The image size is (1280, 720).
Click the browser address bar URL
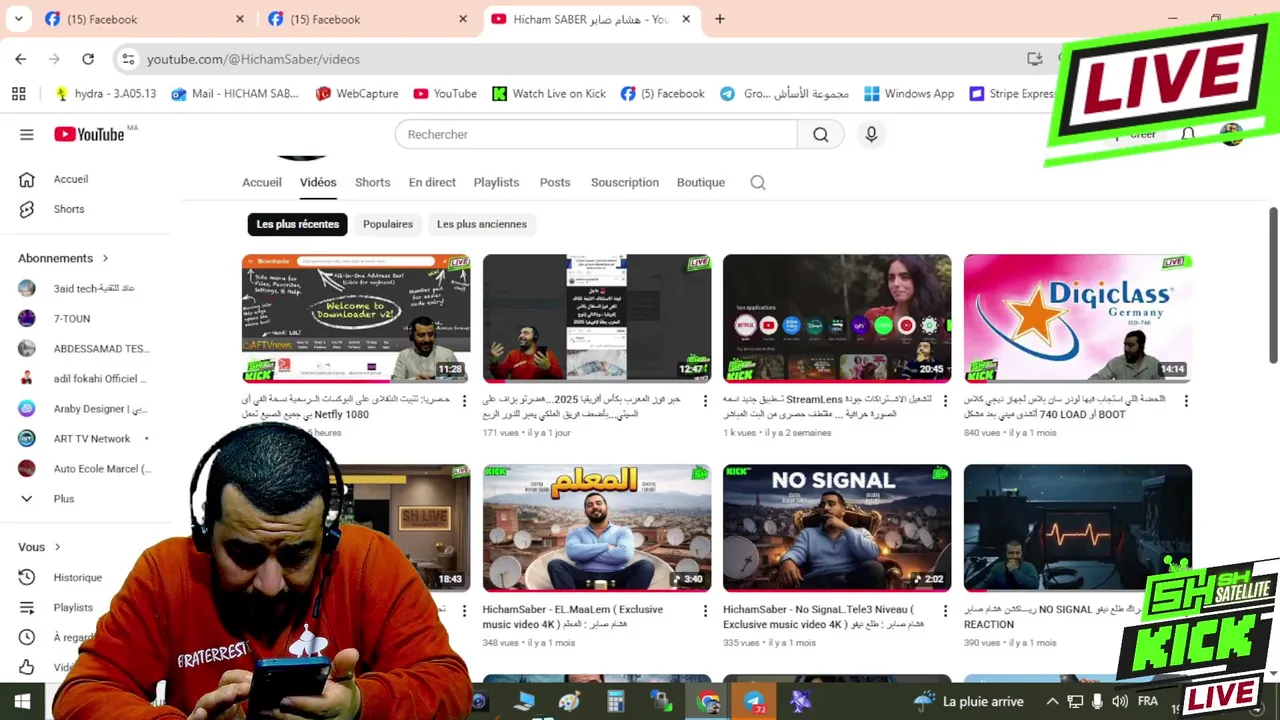tap(253, 59)
